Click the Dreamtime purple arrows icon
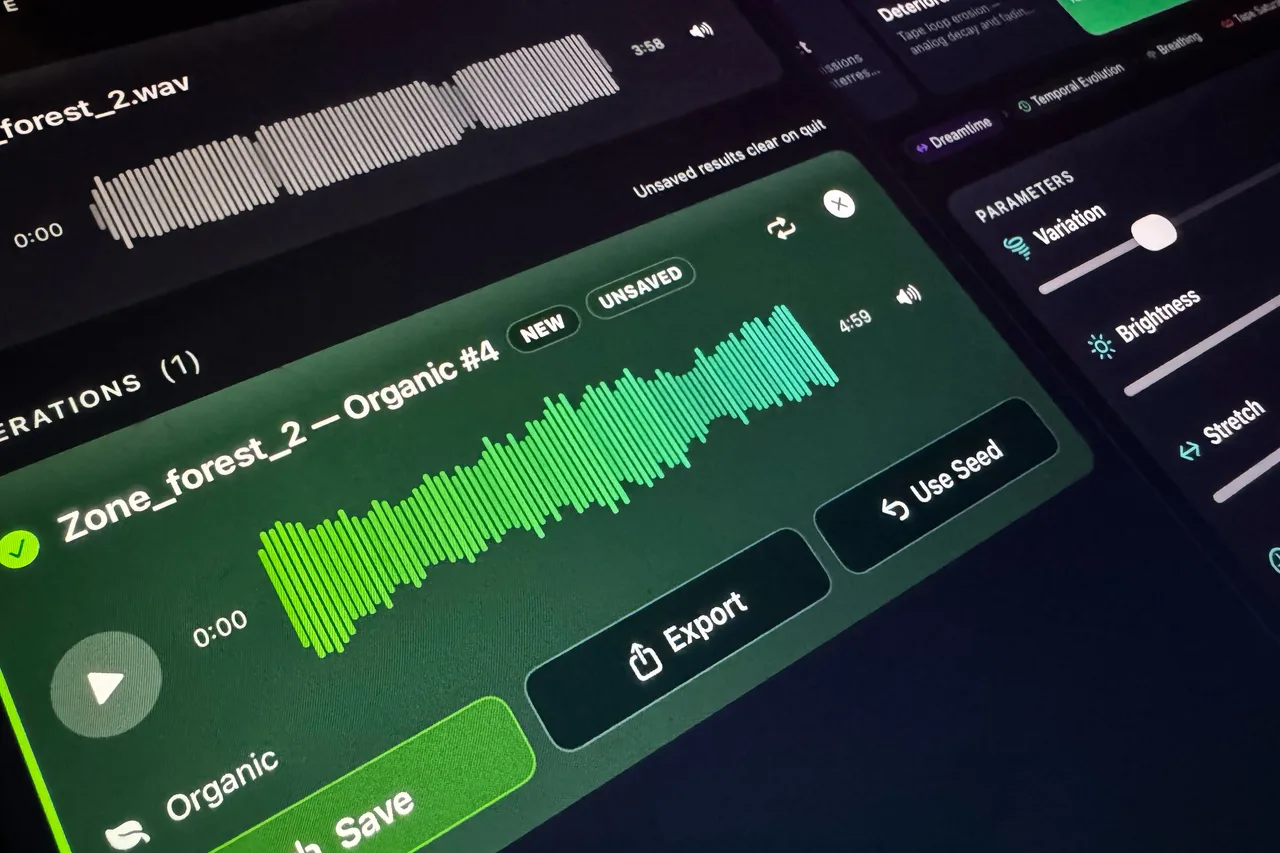Screen dimensions: 1280x853 click(921, 146)
